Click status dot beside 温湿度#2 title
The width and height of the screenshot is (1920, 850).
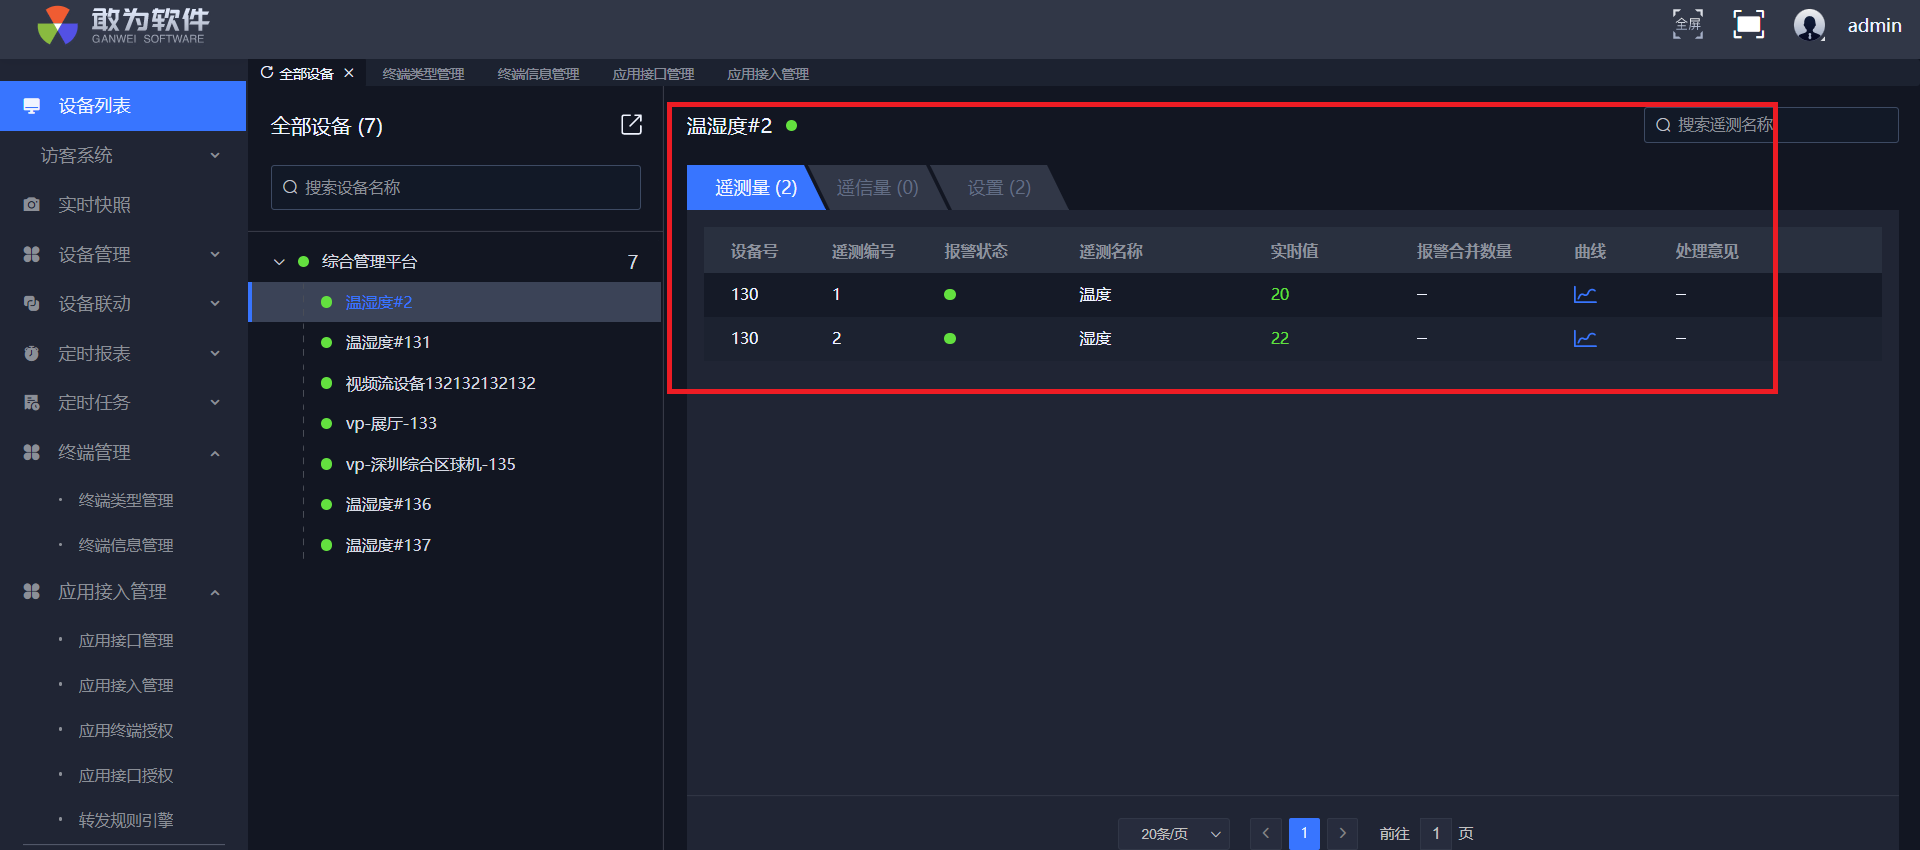(792, 125)
